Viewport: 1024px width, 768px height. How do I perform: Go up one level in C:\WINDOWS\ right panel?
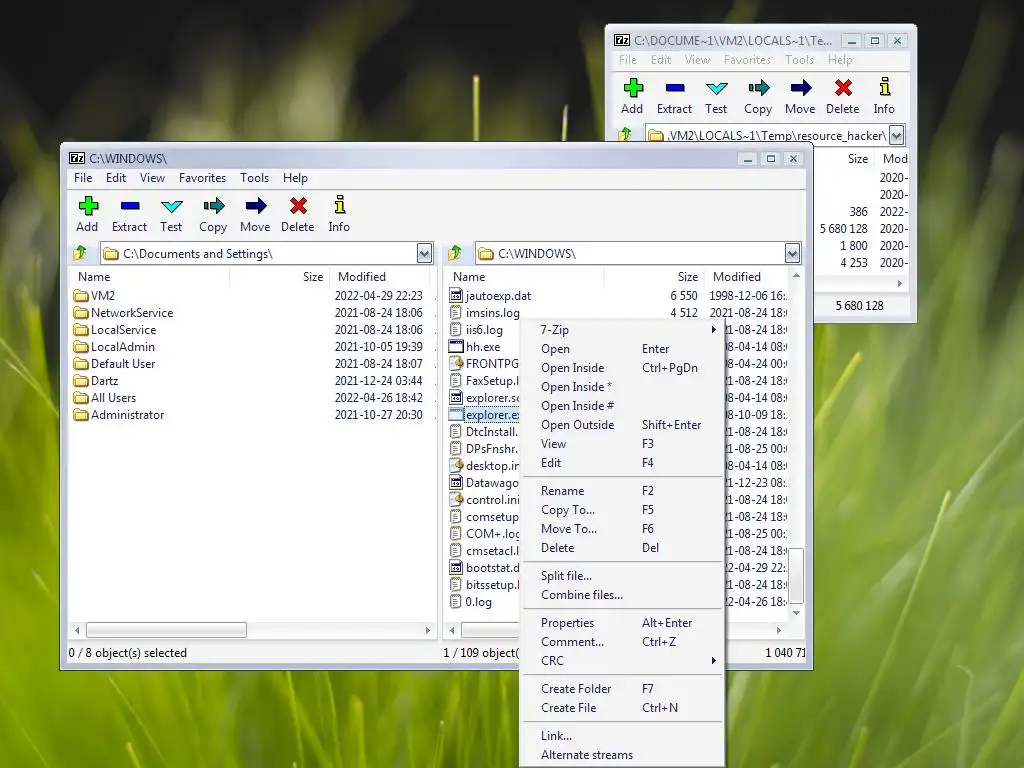pyautogui.click(x=455, y=253)
